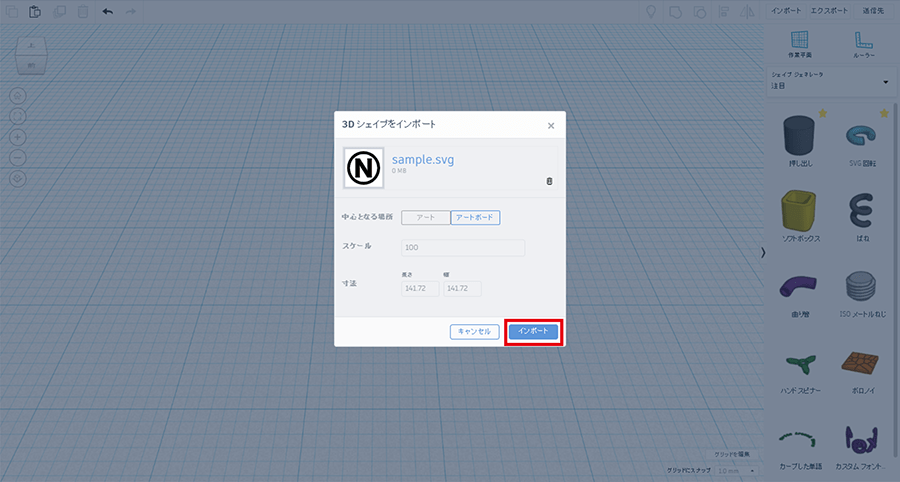Click the sample.svg preview thumbnail
Screen dimensions: 900x482
coord(363,168)
